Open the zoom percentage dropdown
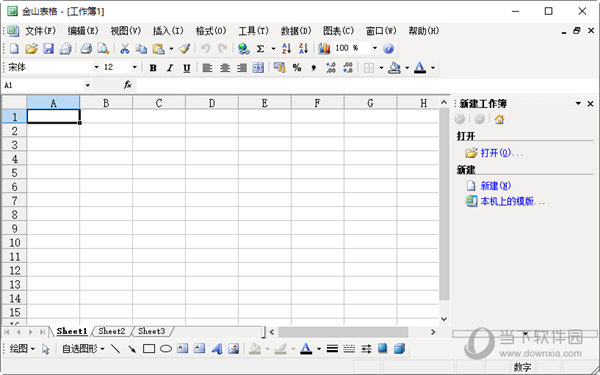The image size is (600, 375). (375, 48)
